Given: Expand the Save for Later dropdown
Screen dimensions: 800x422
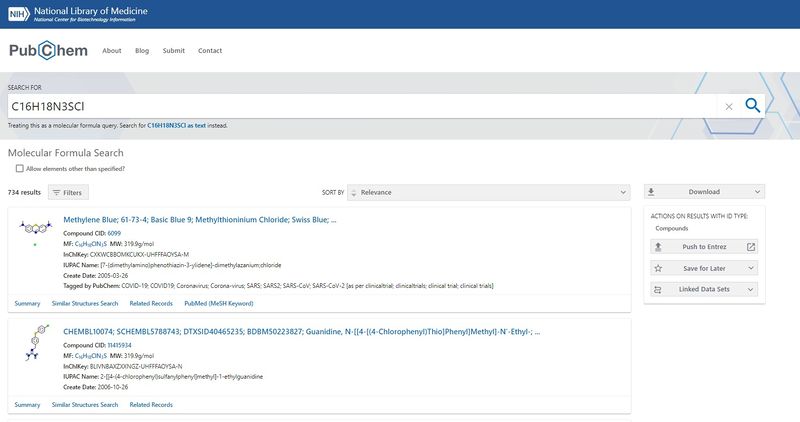Looking at the screenshot, I should (x=704, y=268).
